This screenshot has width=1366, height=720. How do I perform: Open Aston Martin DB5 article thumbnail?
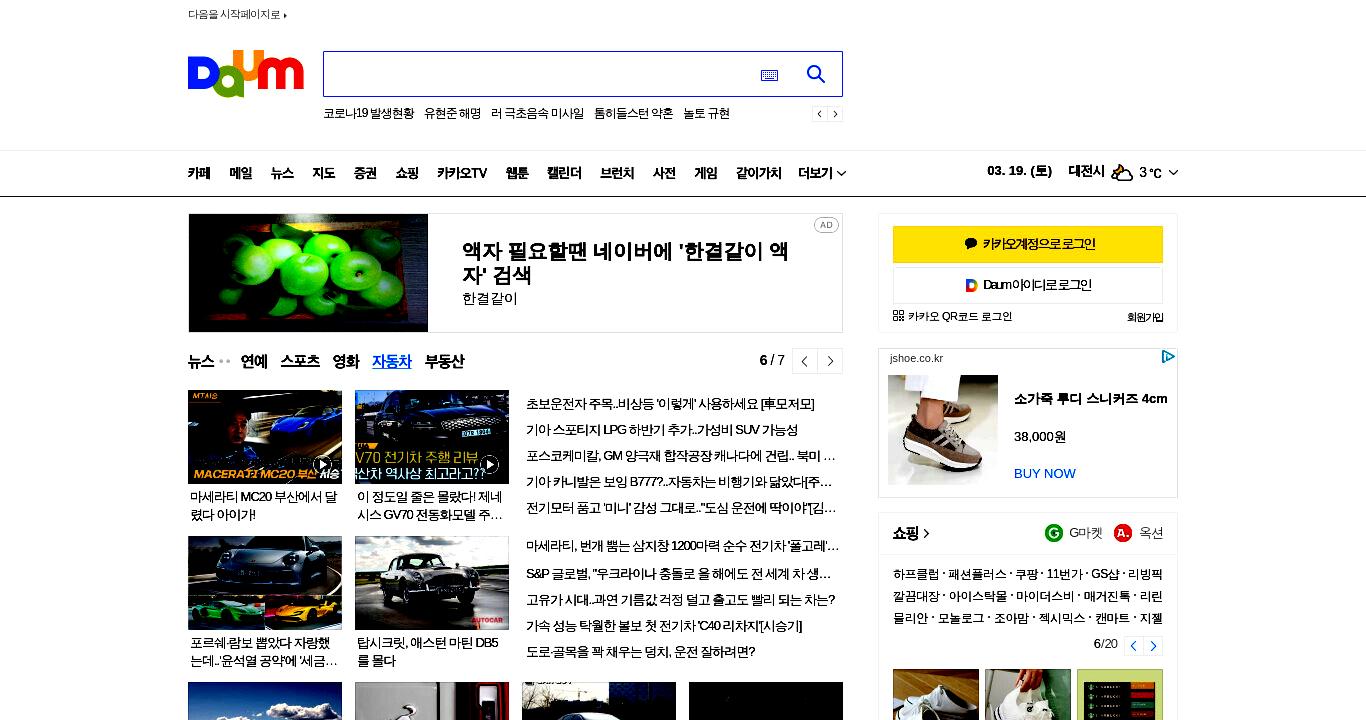(432, 583)
